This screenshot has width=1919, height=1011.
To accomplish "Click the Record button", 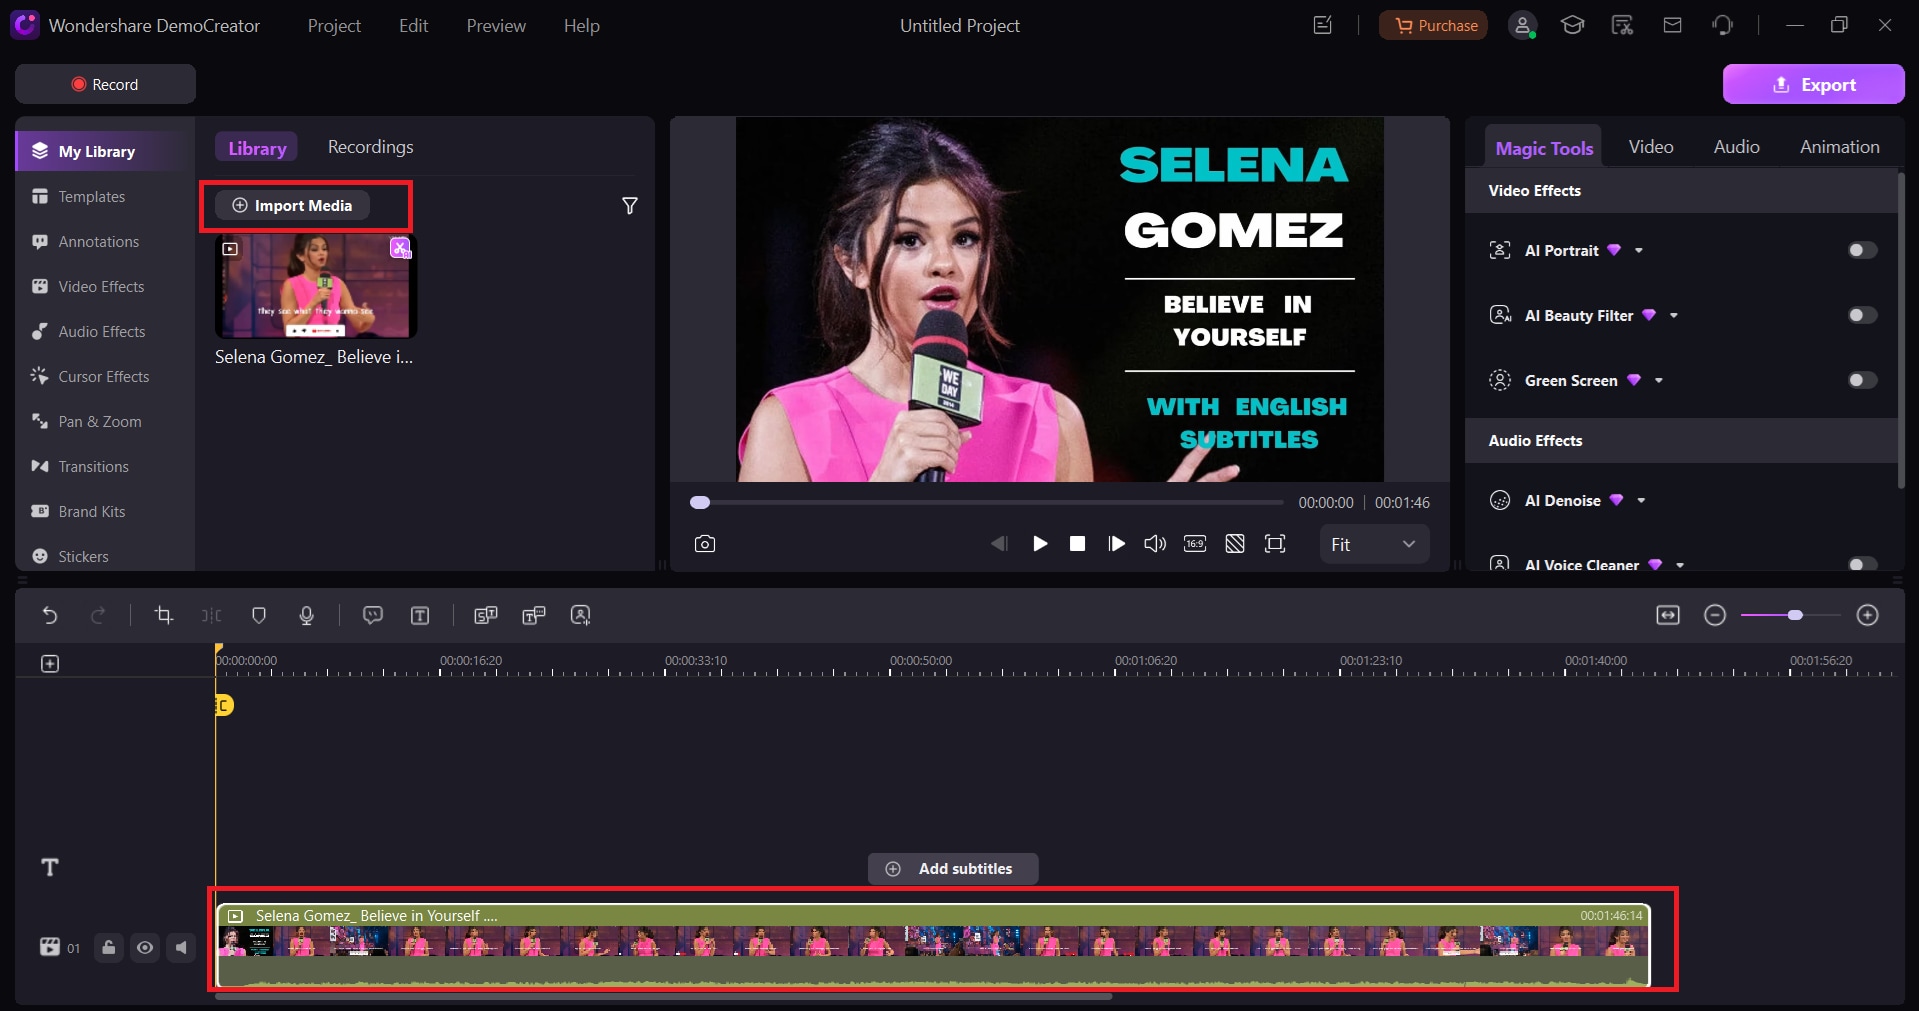I will [x=105, y=84].
